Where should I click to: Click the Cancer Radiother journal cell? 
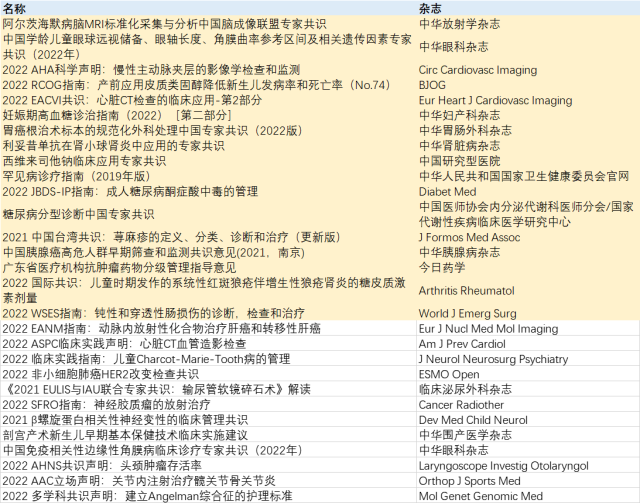point(528,405)
